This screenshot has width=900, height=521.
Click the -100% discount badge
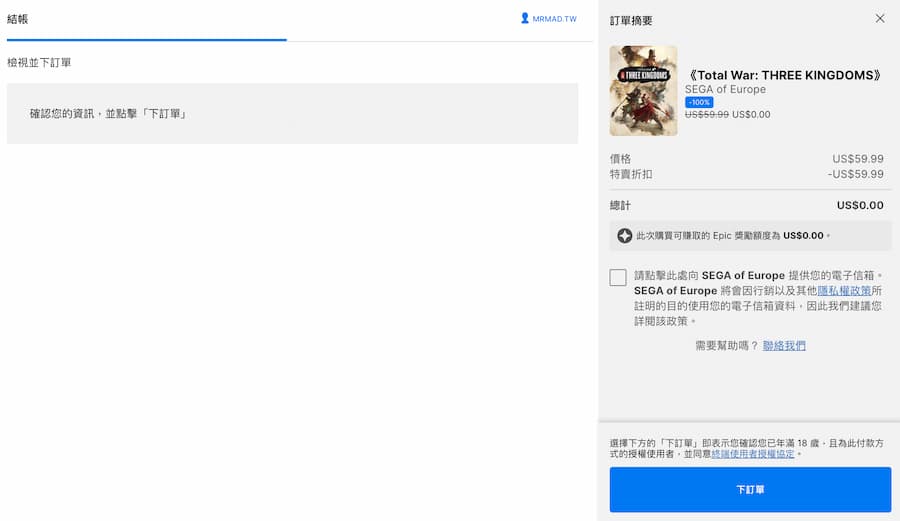(x=699, y=102)
